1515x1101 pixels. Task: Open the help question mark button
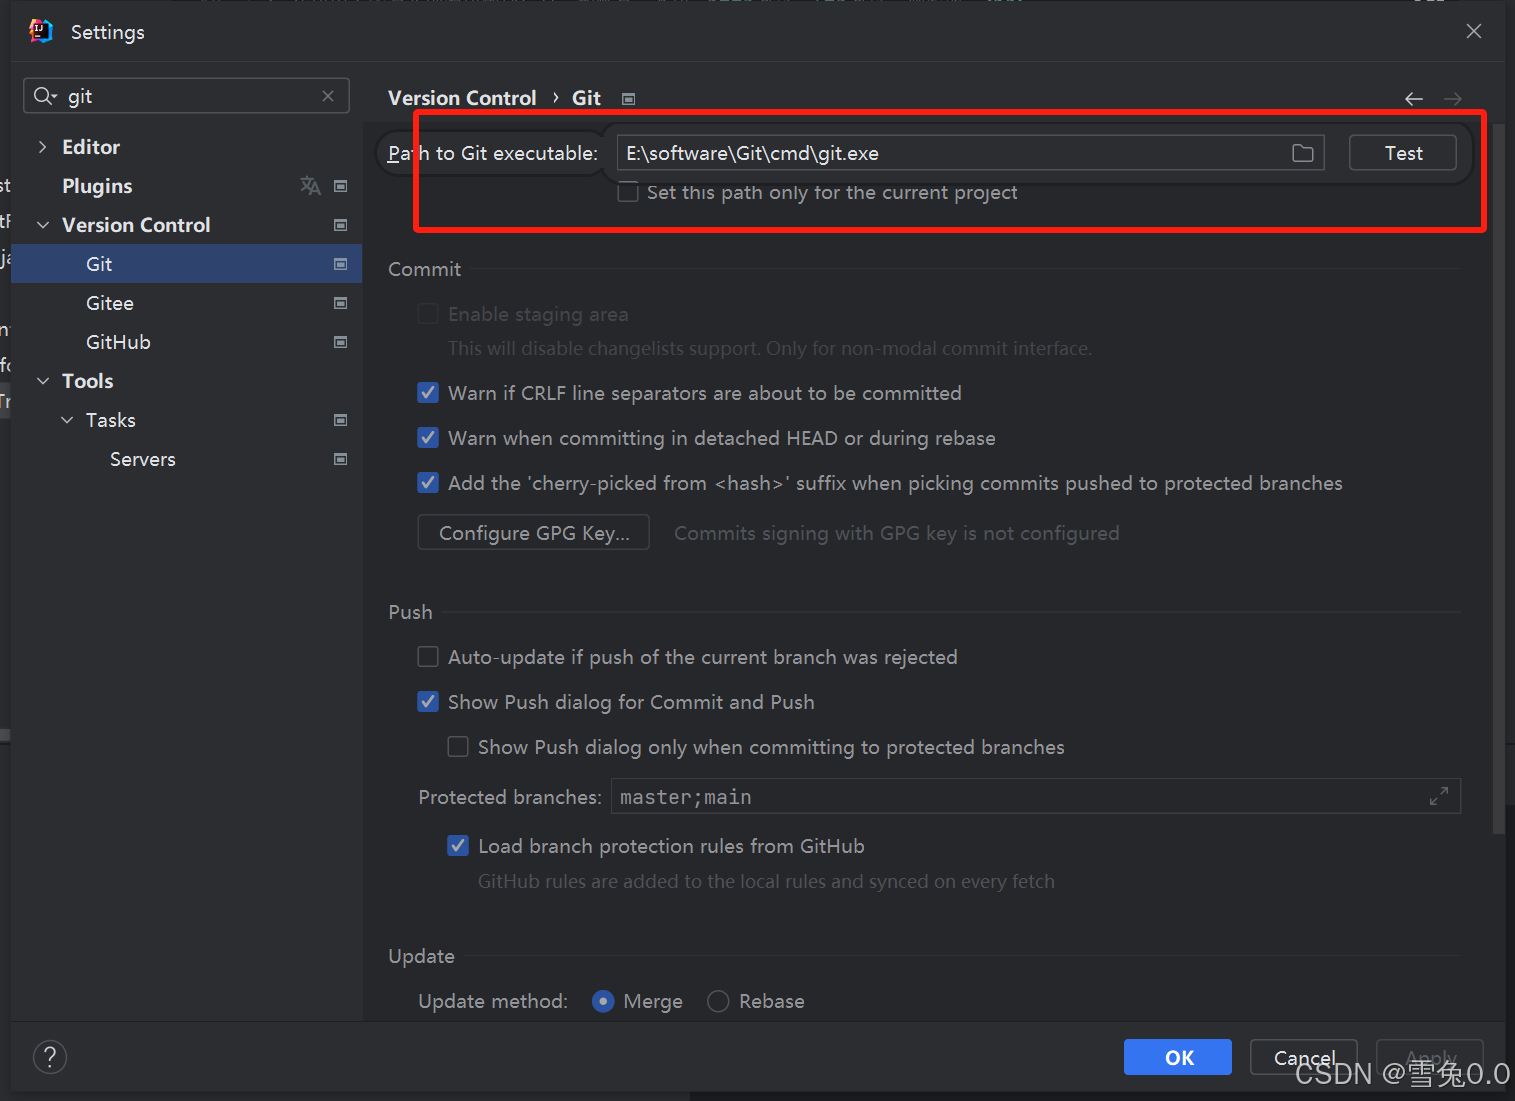[x=50, y=1057]
